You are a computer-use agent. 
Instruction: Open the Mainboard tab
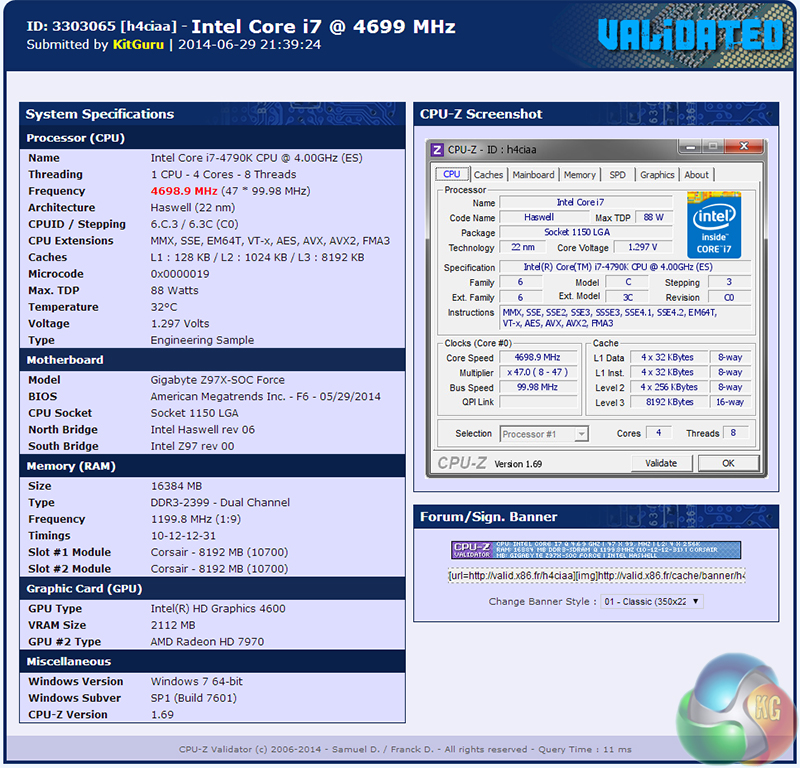pos(533,175)
